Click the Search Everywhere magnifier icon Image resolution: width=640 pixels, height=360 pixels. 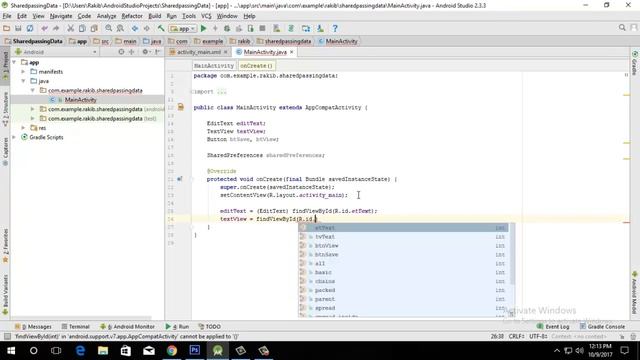coord(622,27)
